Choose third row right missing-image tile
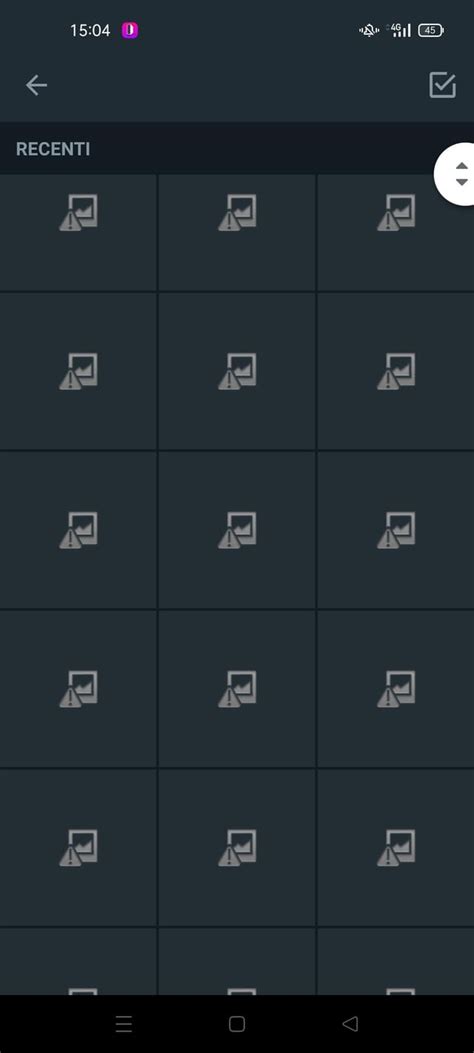The image size is (474, 1053). pos(395,530)
